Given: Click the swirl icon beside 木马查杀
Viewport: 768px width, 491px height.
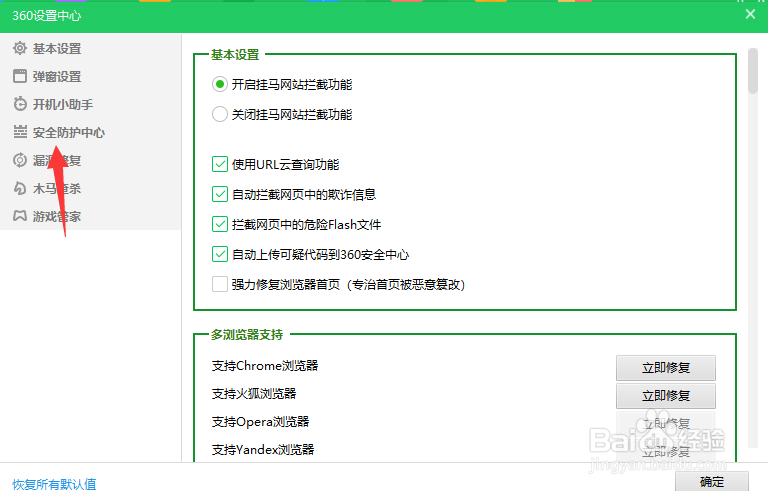Looking at the screenshot, I should 20,188.
